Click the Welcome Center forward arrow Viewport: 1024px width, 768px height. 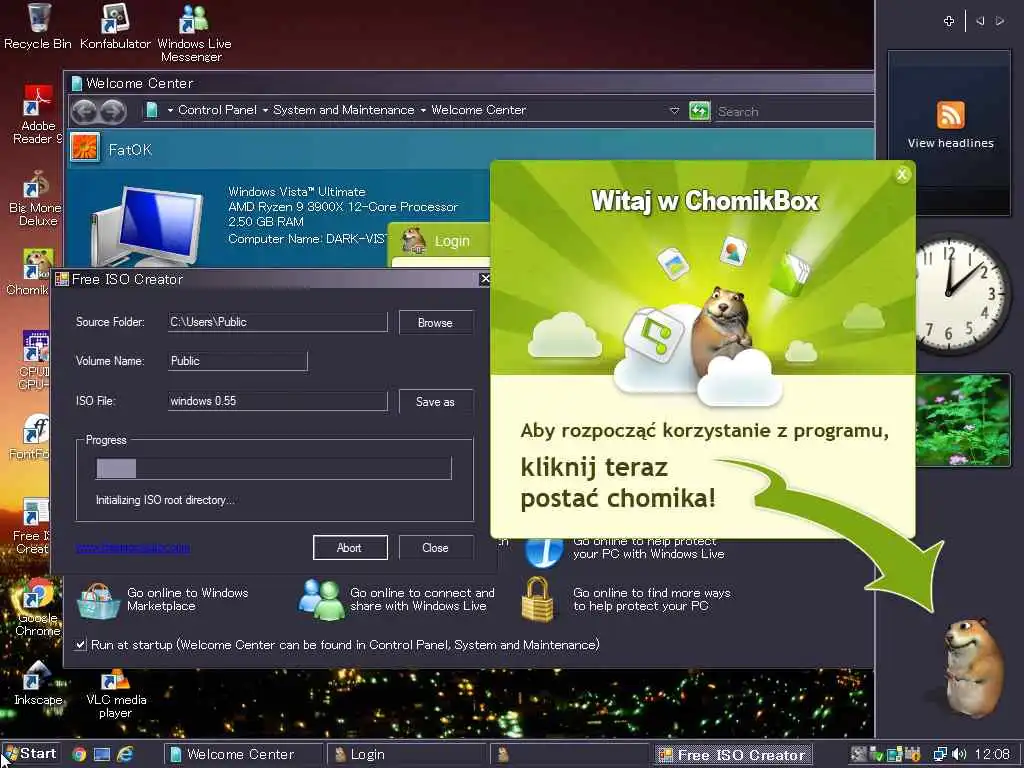pos(113,111)
